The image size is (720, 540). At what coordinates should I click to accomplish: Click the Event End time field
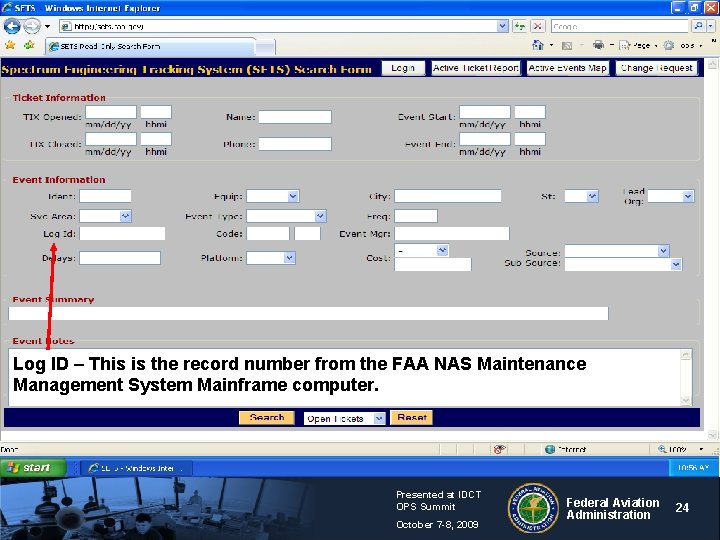pos(530,139)
